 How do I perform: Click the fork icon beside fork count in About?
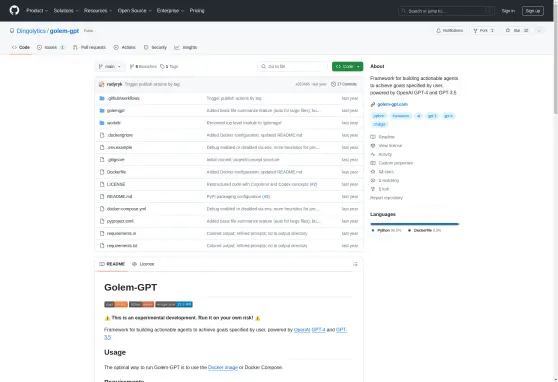[373, 189]
